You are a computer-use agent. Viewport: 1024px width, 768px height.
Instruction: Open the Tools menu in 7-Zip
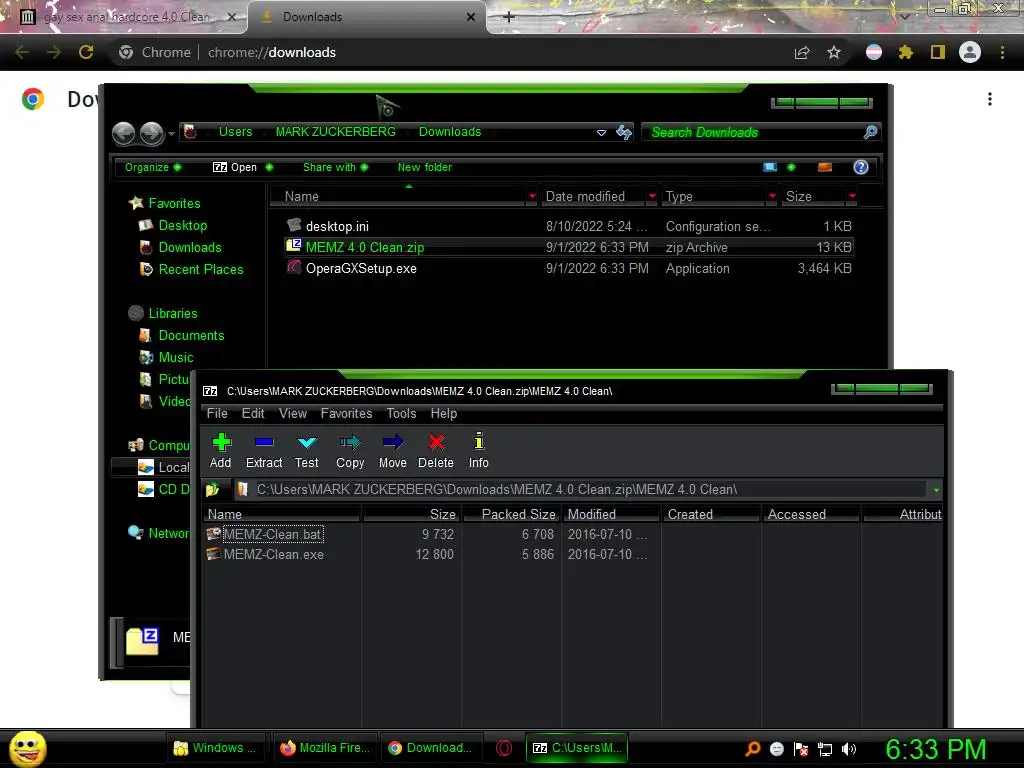click(x=401, y=413)
